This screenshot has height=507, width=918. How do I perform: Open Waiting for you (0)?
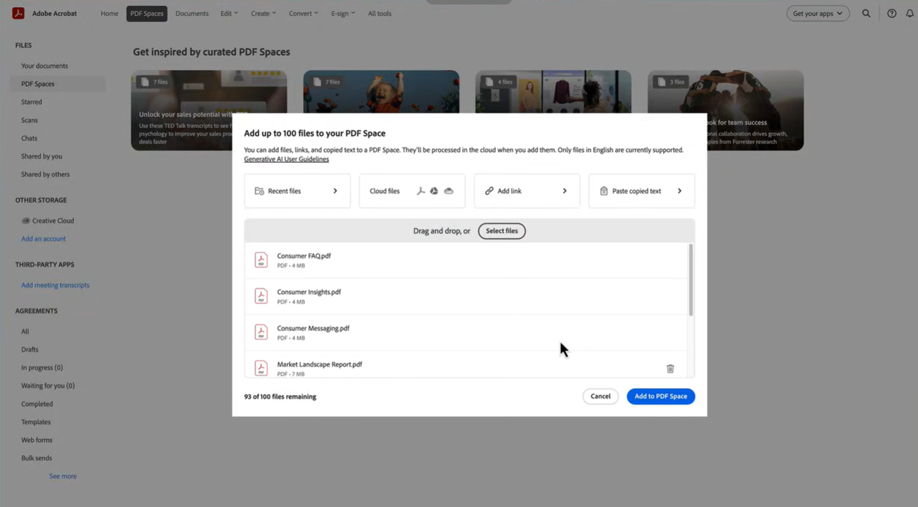(x=48, y=386)
